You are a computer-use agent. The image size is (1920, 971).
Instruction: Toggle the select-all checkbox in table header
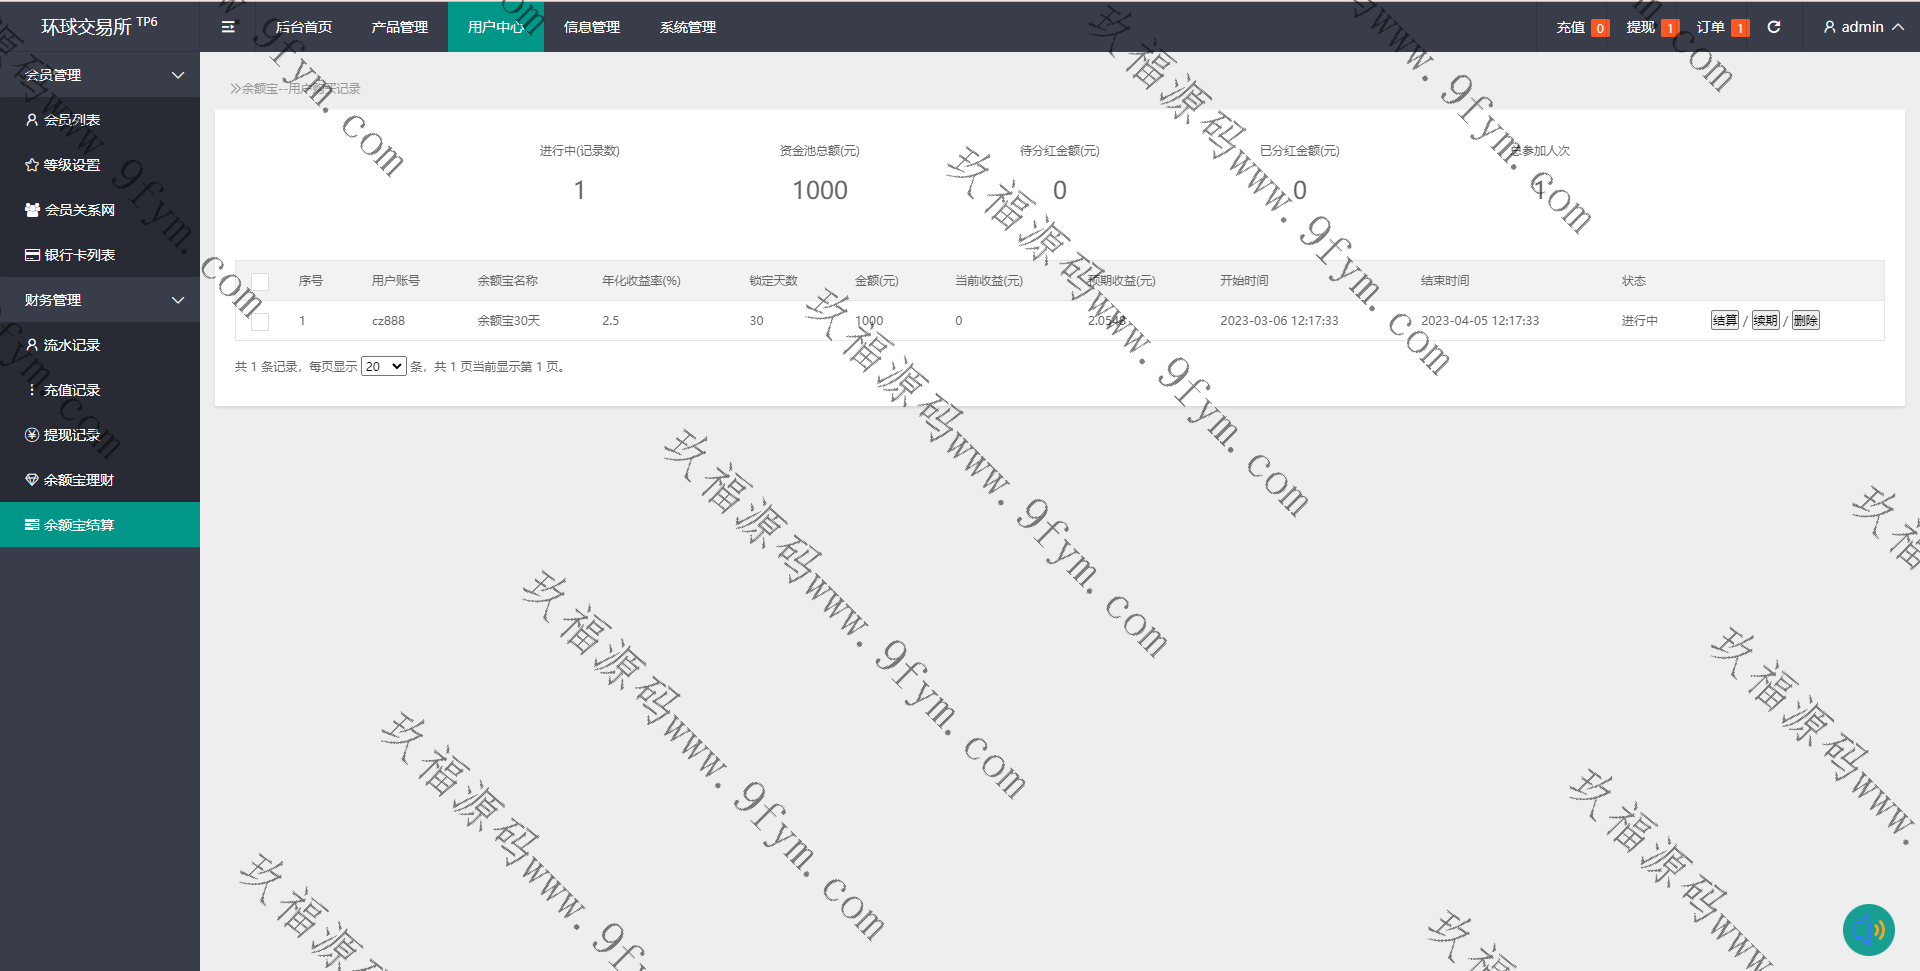coord(260,281)
